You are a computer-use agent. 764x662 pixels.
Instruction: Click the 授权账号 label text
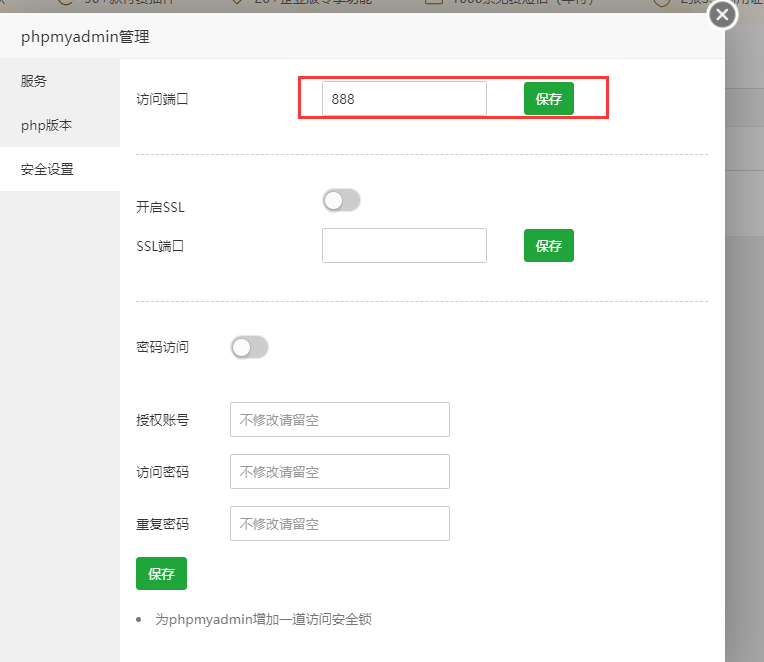[x=162, y=420]
